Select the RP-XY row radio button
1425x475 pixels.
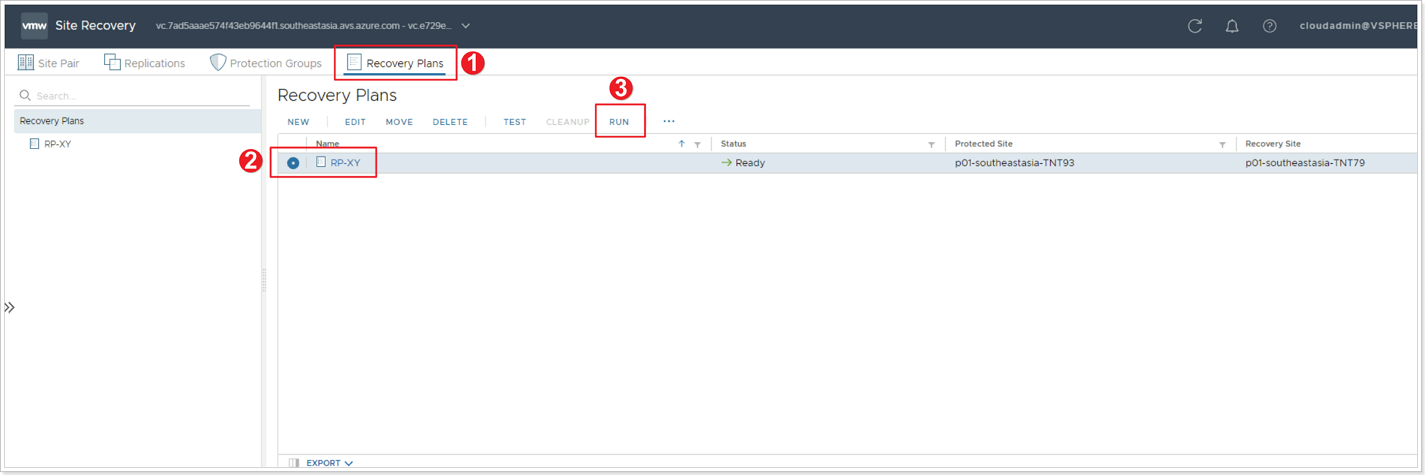click(293, 163)
